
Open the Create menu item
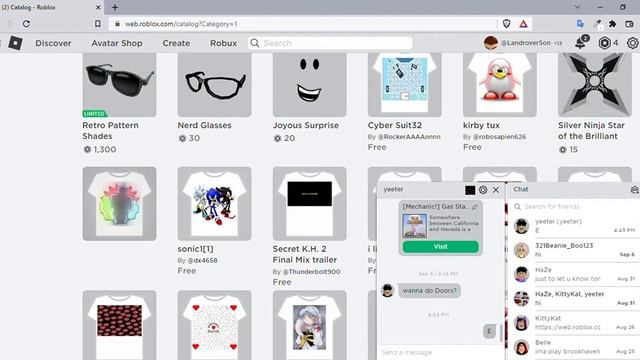pos(176,43)
